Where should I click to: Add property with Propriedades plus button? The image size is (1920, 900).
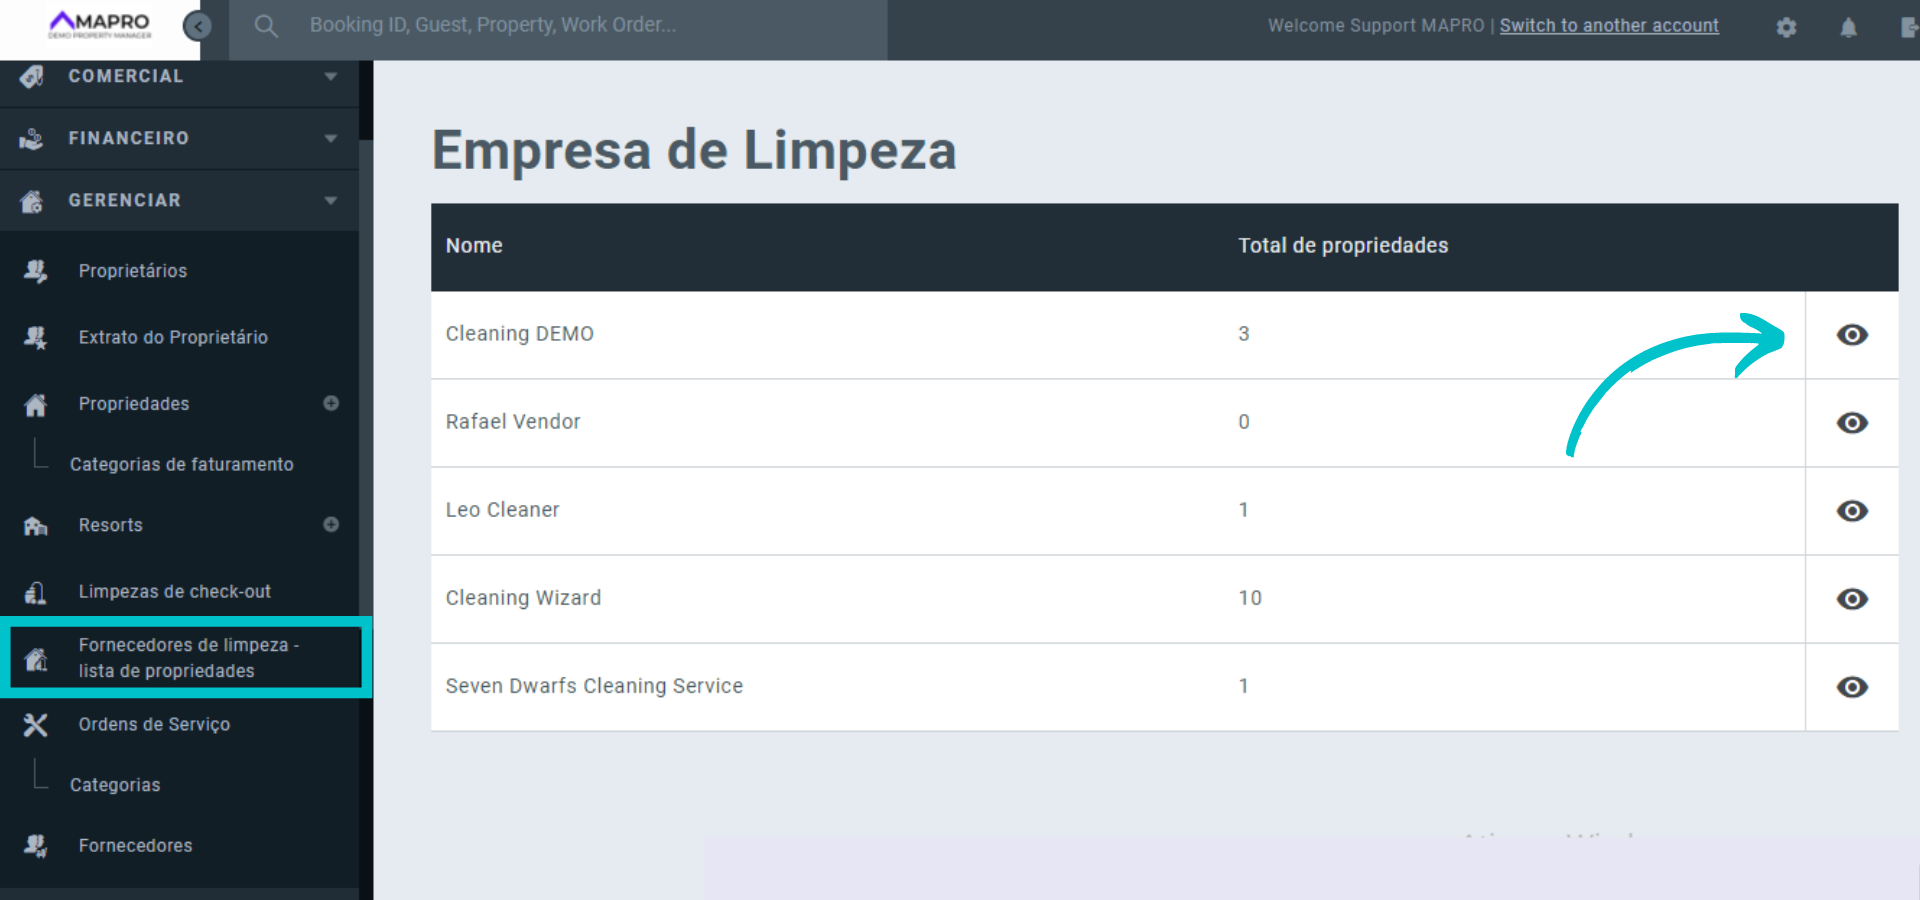pos(331,403)
